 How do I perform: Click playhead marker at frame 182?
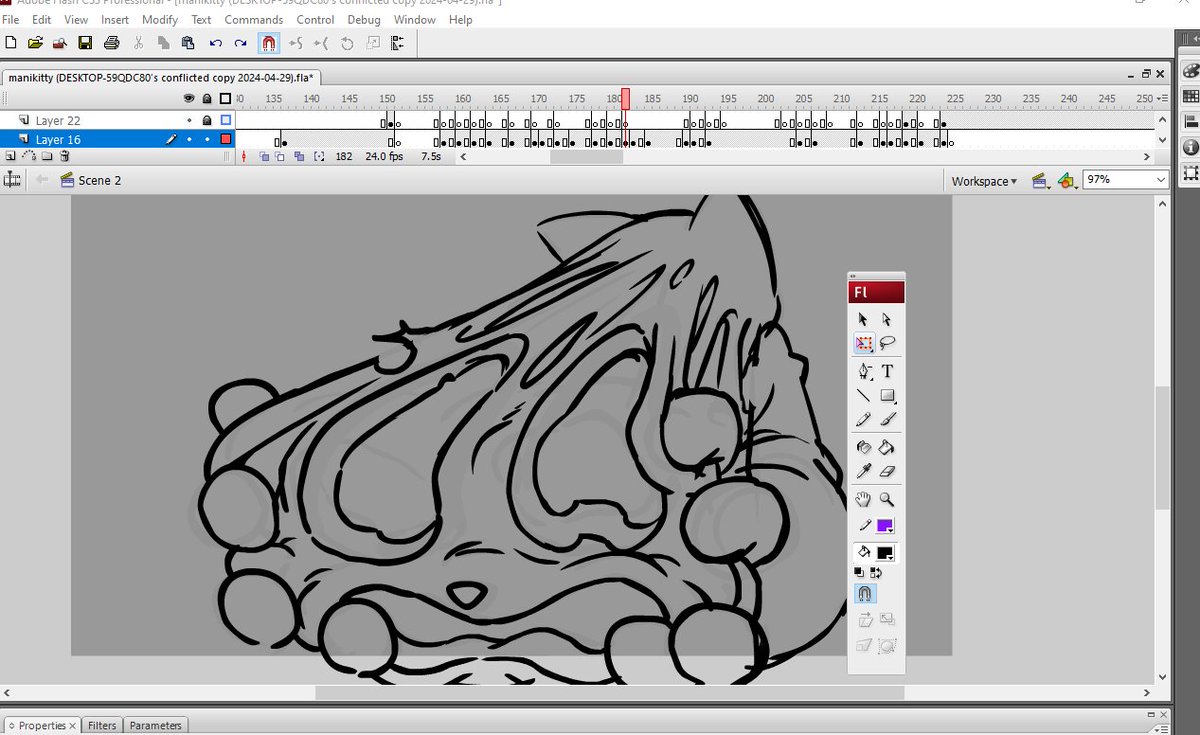point(626,98)
